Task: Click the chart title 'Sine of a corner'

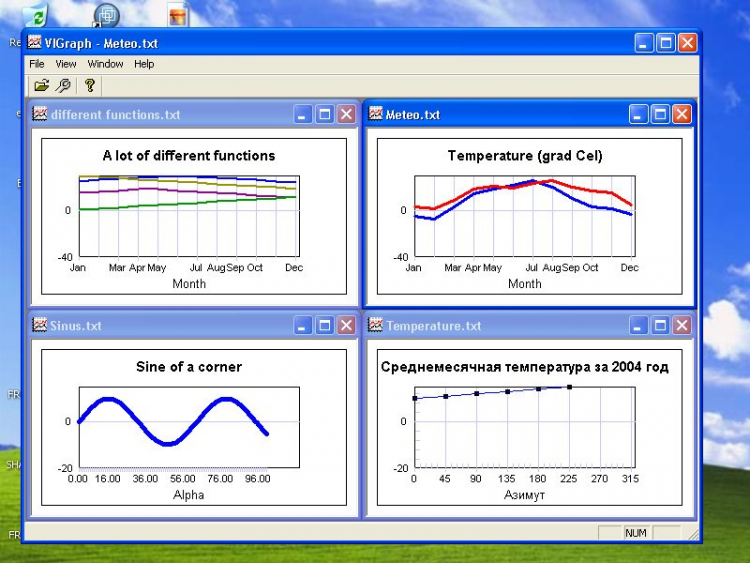Action: point(189,367)
